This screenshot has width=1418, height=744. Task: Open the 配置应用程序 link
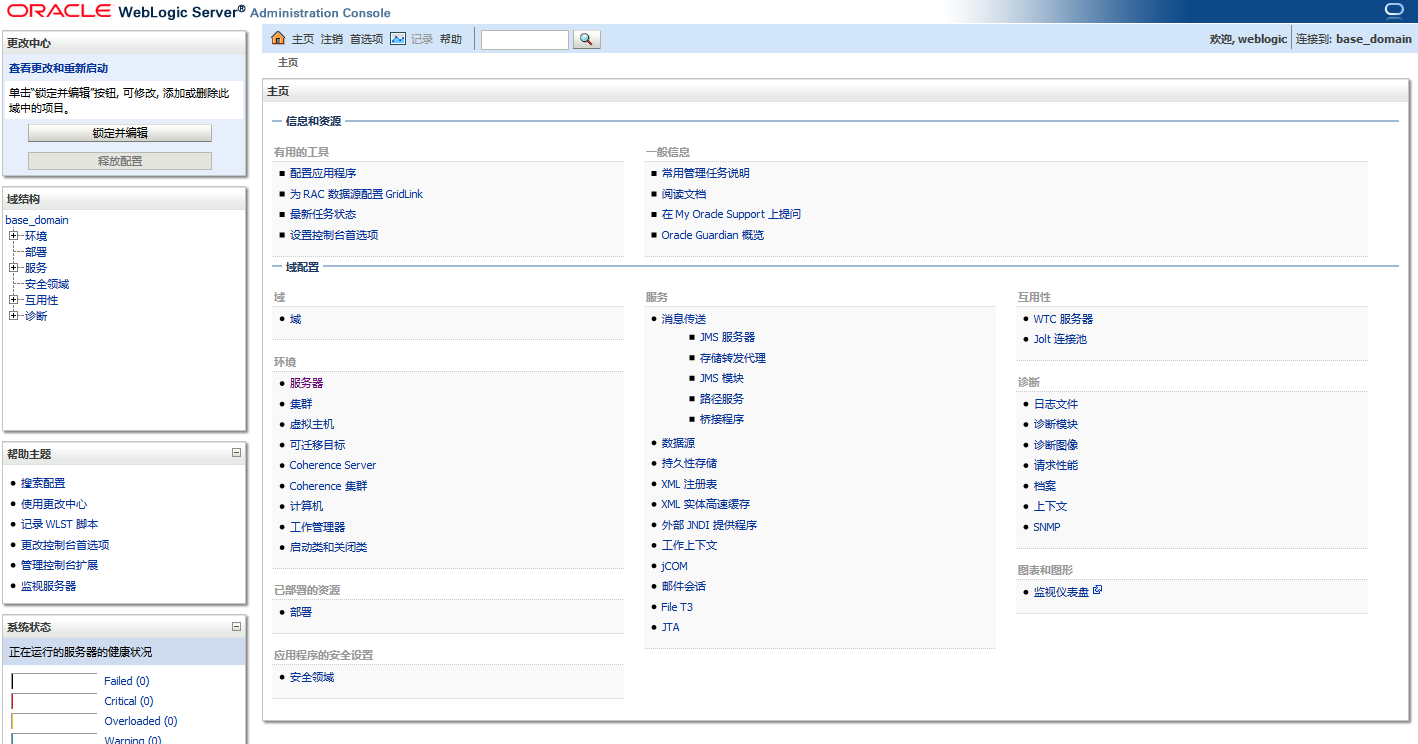tap(323, 173)
